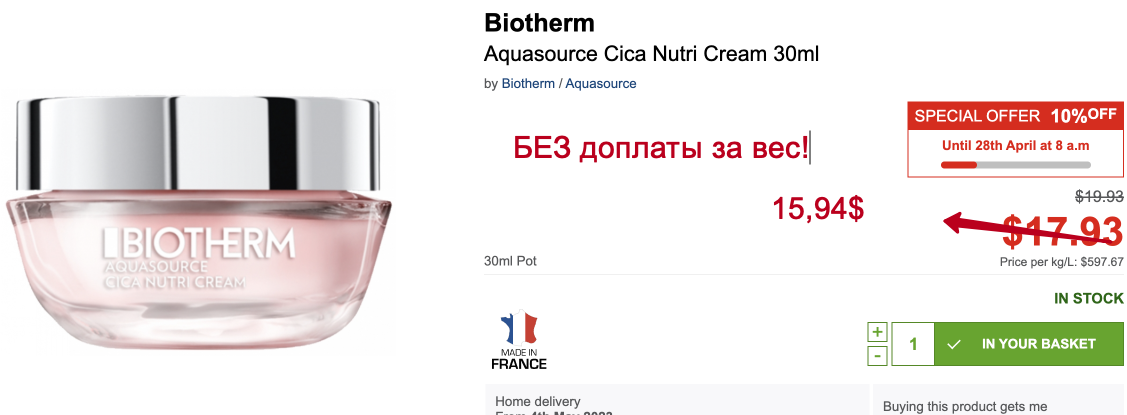
Task: Click the IN STOCK status label
Action: (x=1089, y=298)
